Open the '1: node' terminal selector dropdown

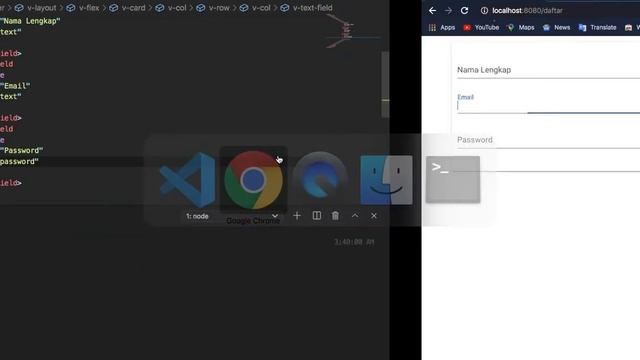[232, 216]
